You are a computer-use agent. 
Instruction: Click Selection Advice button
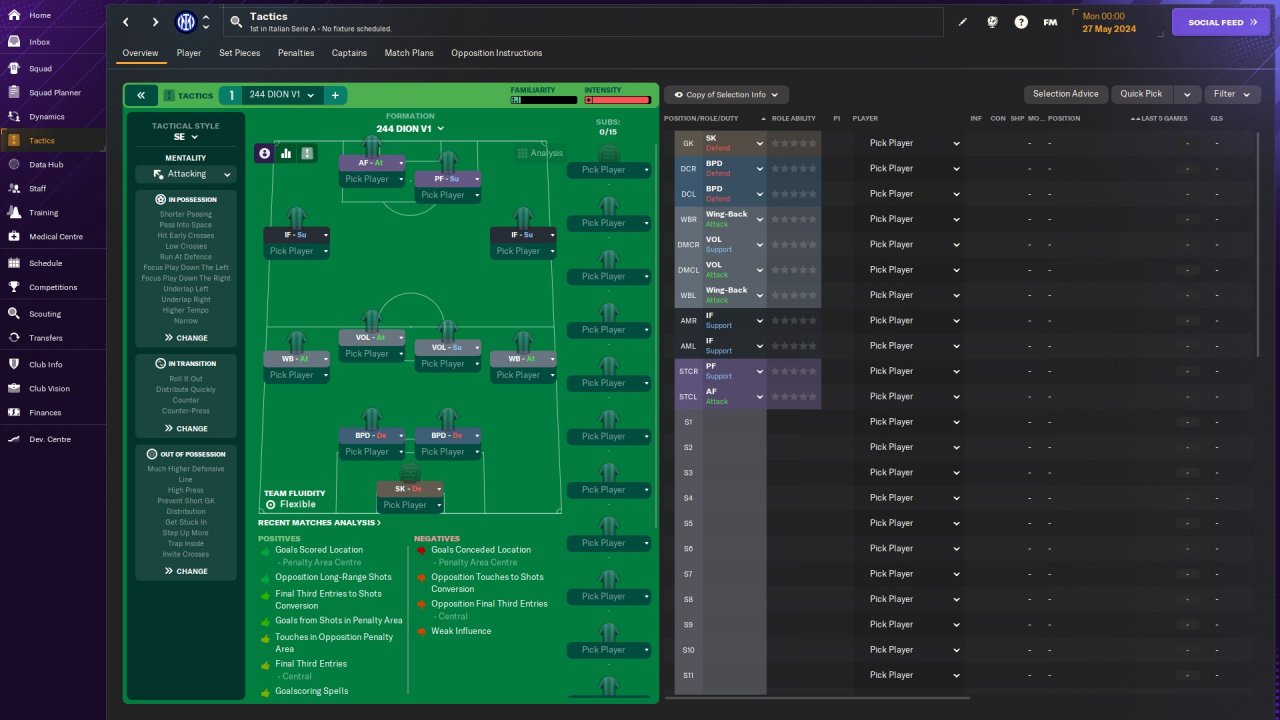(x=1066, y=94)
